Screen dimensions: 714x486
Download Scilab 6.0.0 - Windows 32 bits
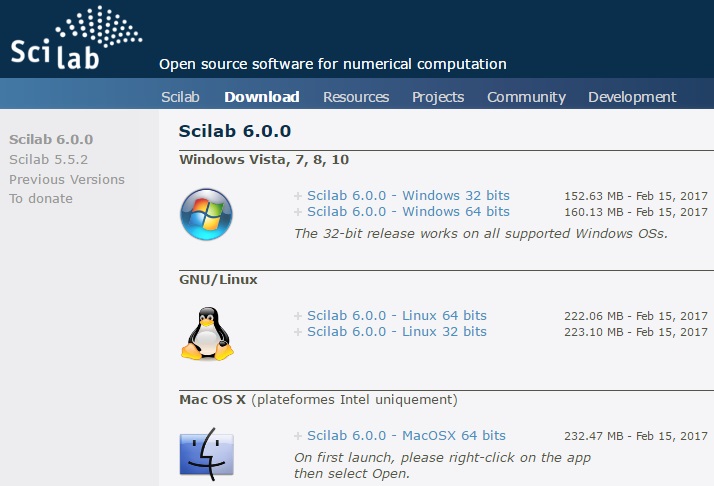[408, 195]
